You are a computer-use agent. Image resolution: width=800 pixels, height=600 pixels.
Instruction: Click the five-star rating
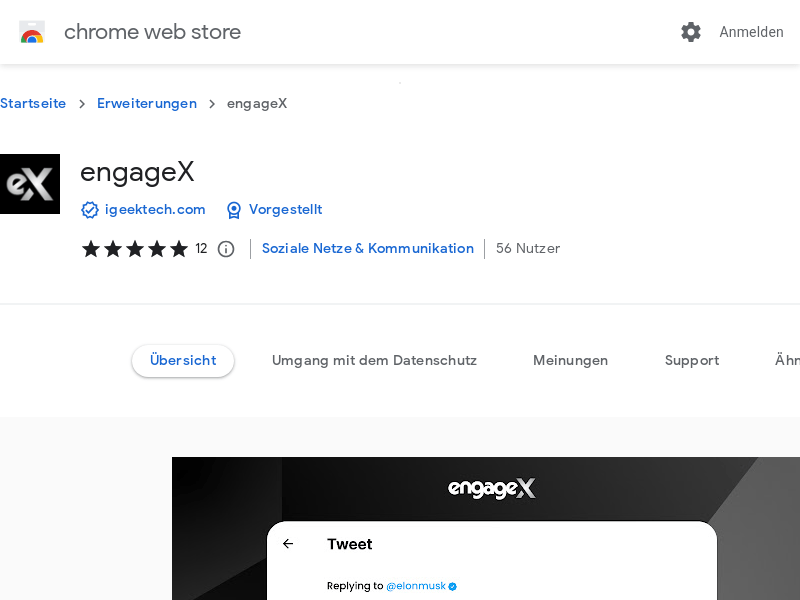pyautogui.click(x=135, y=249)
